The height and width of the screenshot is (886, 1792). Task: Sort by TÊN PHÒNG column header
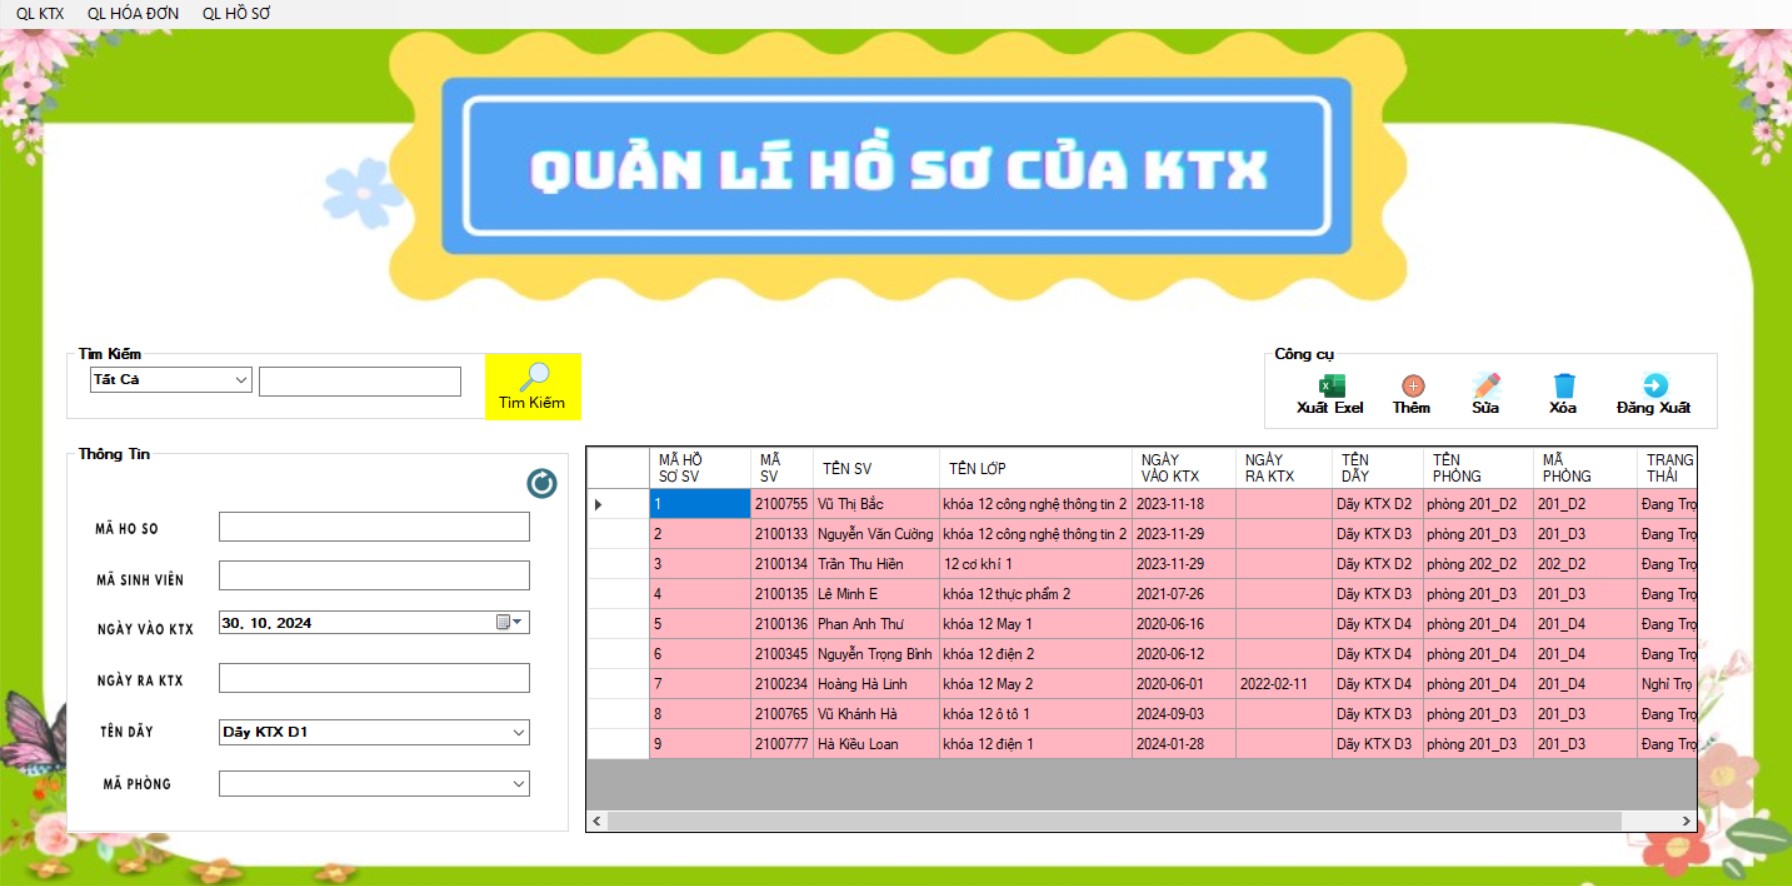click(1478, 468)
